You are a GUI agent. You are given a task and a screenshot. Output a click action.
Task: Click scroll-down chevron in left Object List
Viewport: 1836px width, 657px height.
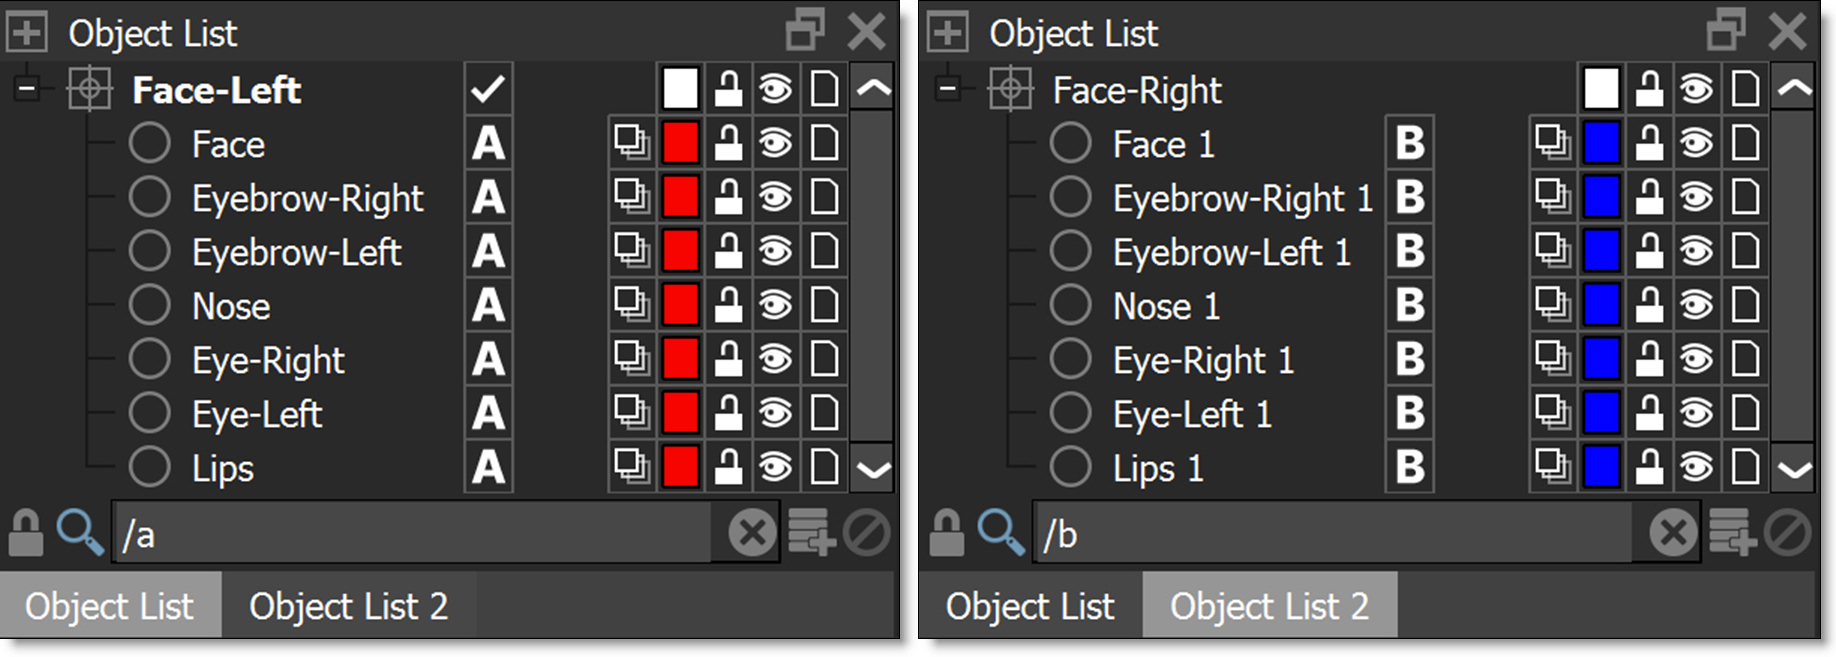873,469
